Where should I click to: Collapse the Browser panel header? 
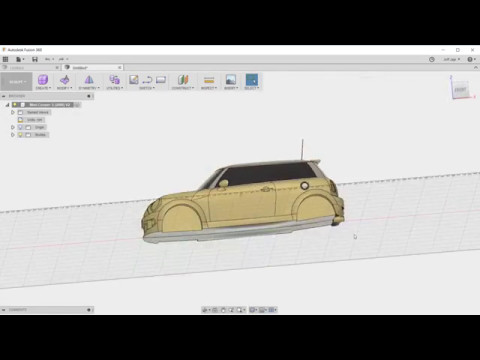[3, 96]
